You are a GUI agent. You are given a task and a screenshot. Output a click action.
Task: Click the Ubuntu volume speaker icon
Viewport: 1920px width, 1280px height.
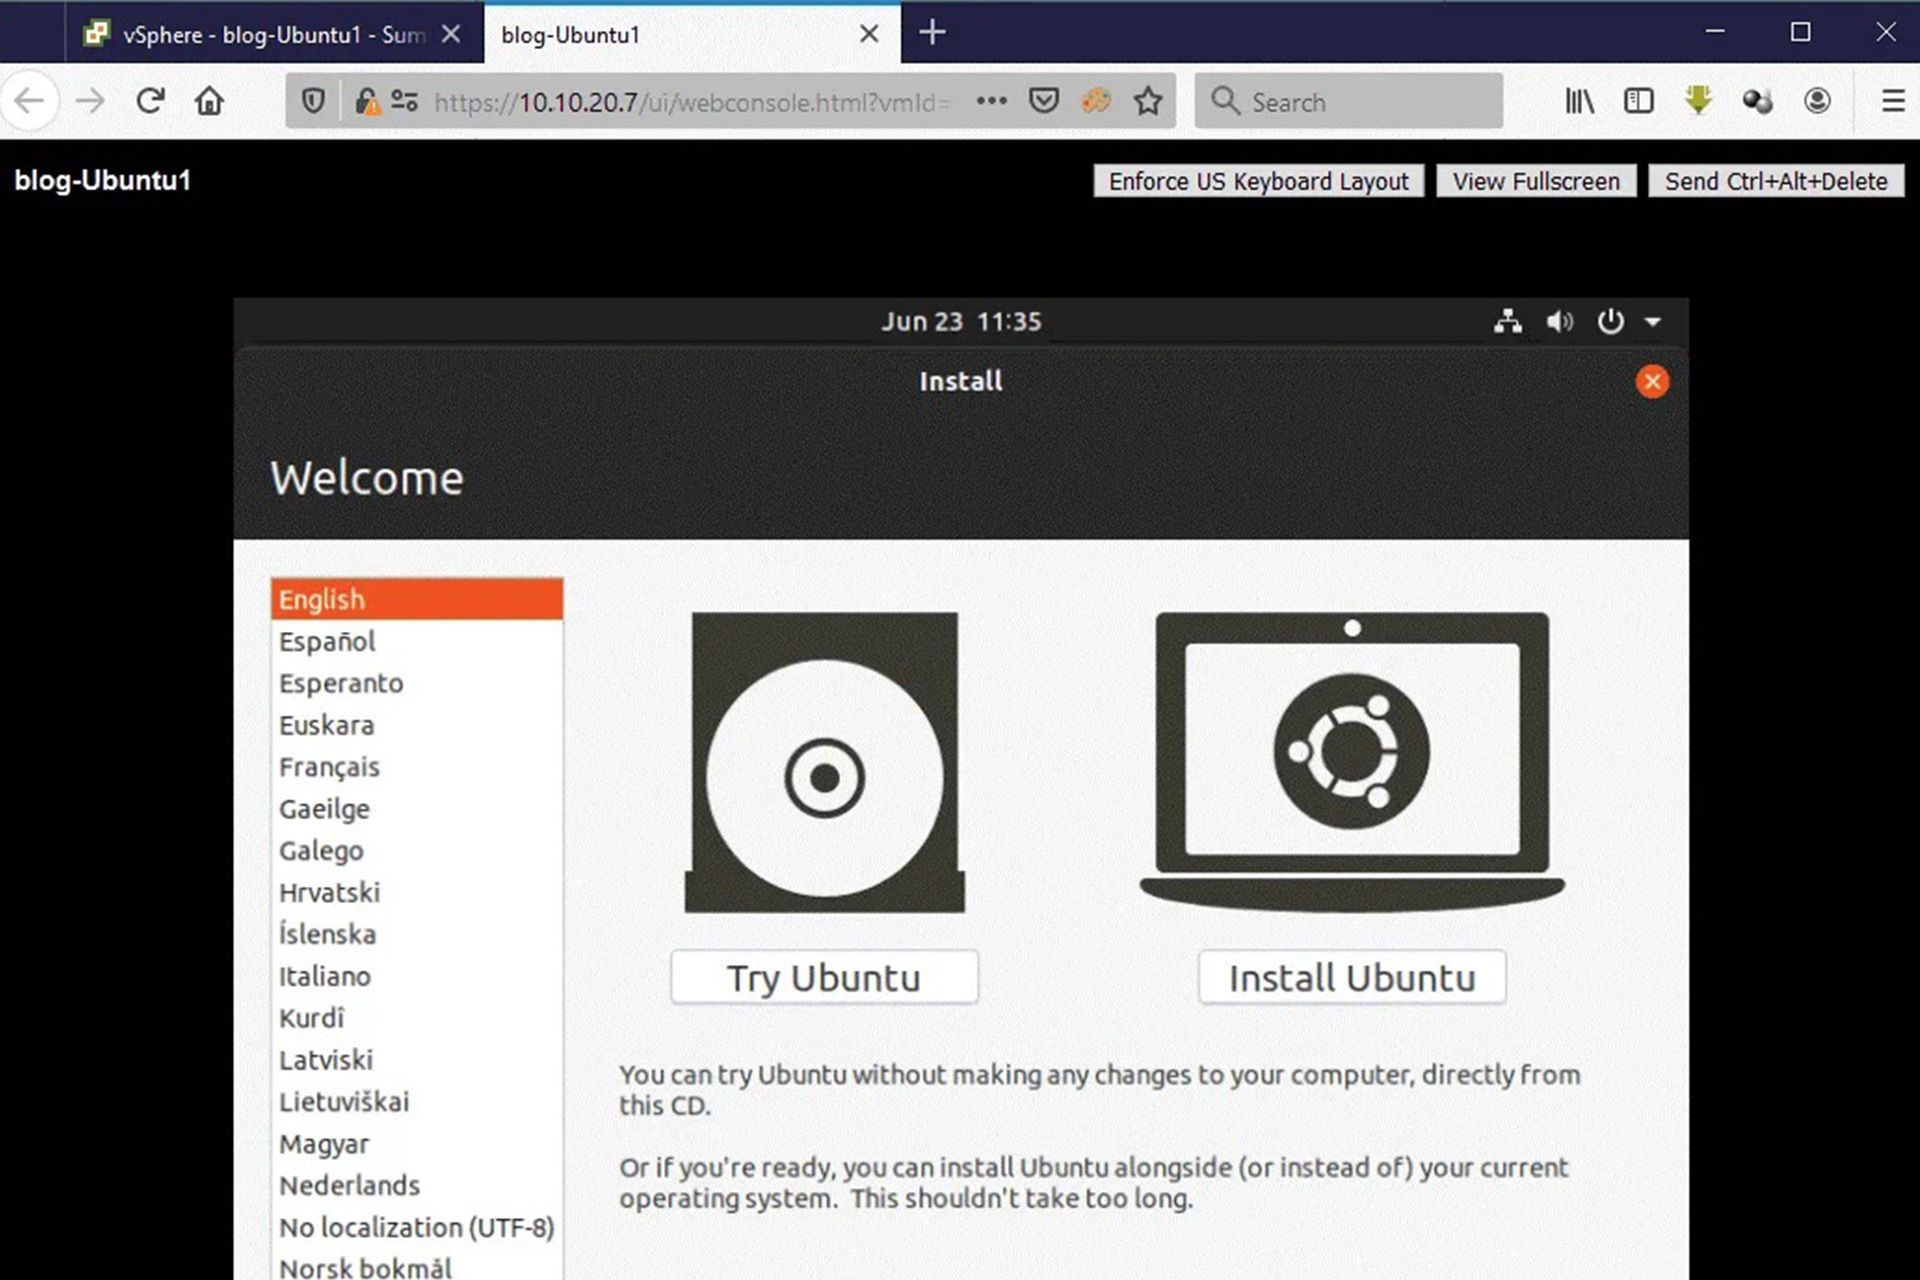click(1559, 321)
